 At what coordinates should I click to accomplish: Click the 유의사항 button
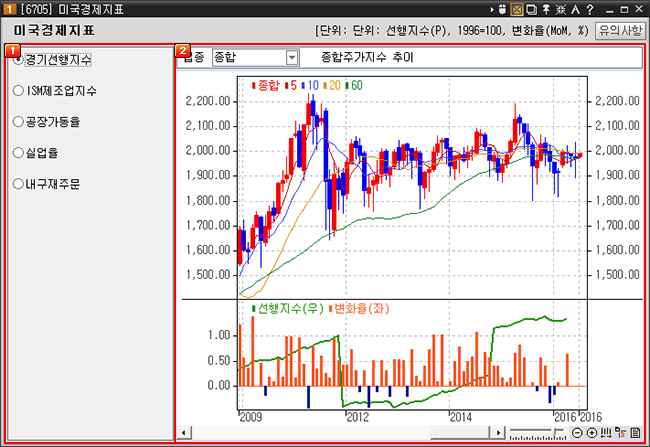point(619,31)
